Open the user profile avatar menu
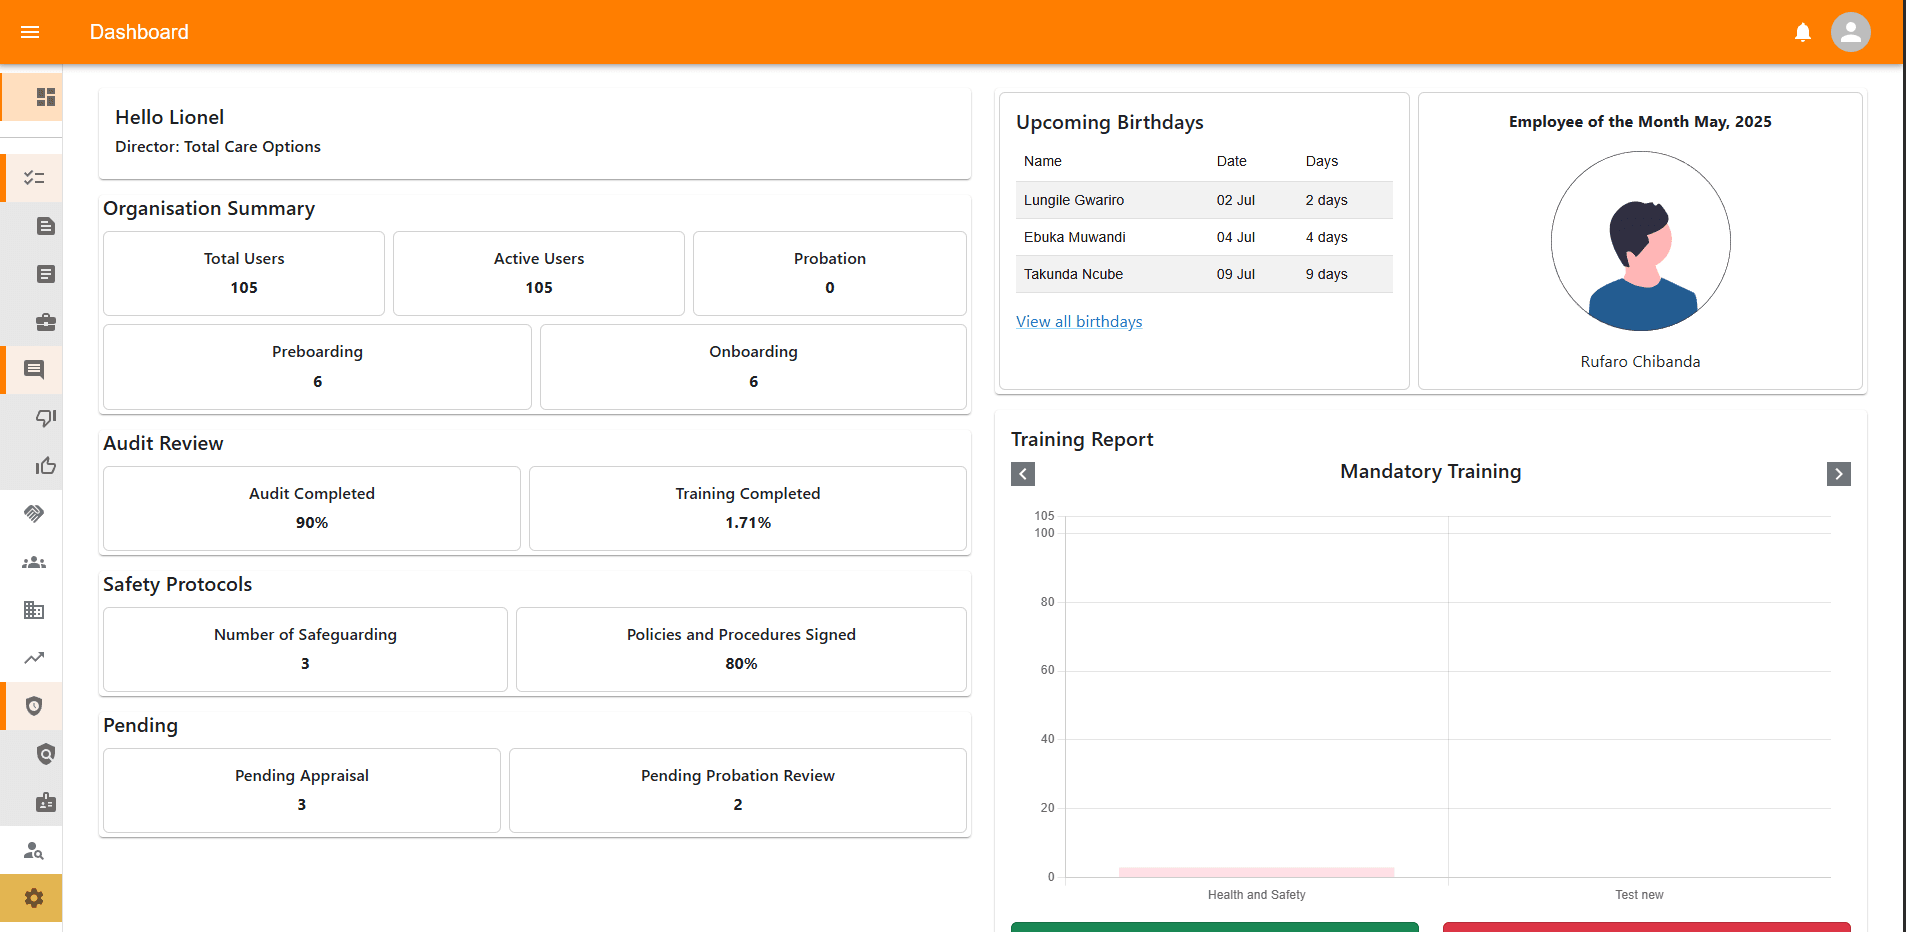Image resolution: width=1906 pixels, height=932 pixels. click(1850, 32)
